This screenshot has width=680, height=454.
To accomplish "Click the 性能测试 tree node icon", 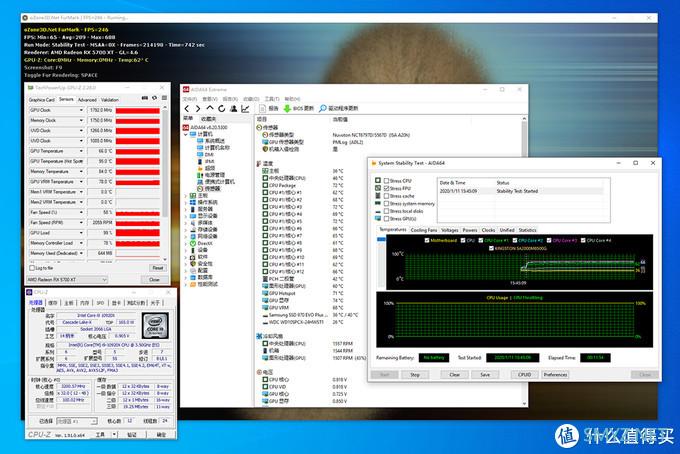I will pyautogui.click(x=193, y=284).
